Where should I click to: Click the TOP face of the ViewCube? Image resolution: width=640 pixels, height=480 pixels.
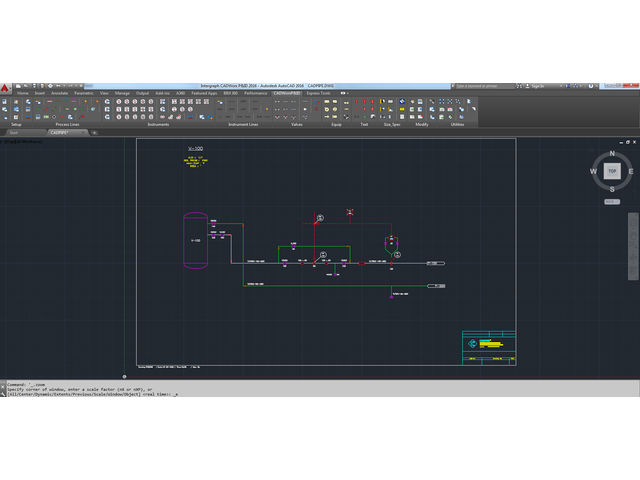[612, 171]
